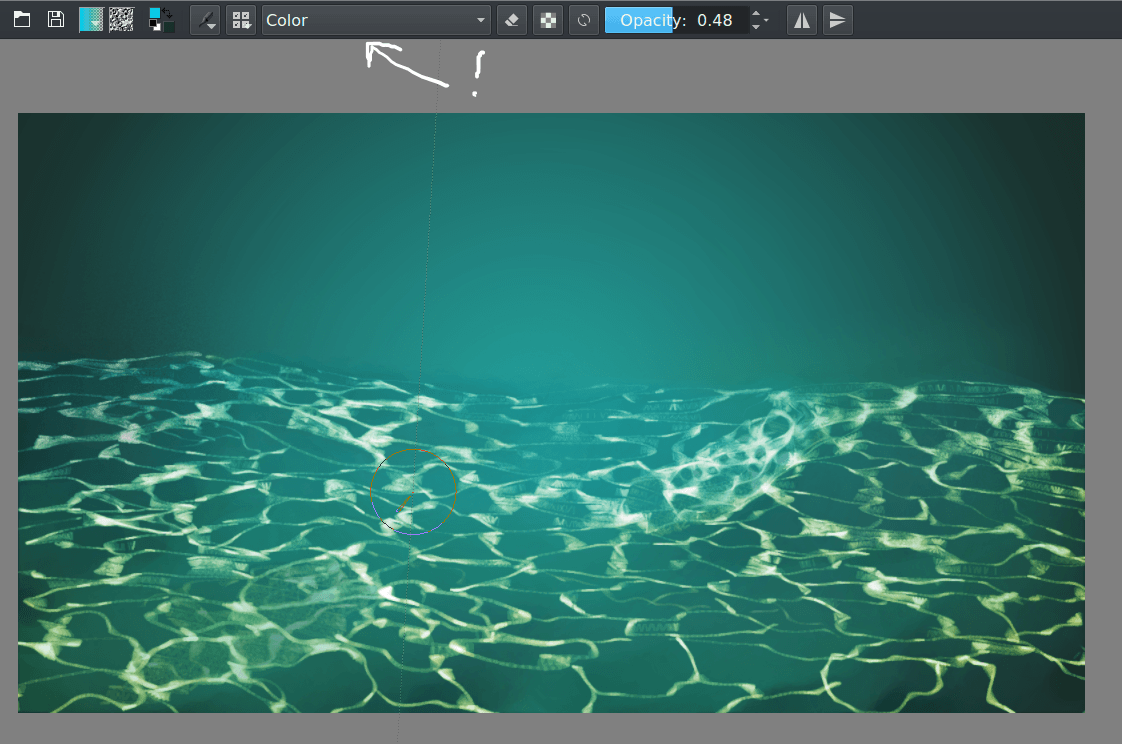The image size is (1122, 744).
Task: Toggle horizontal brush mirroring
Action: tap(801, 19)
